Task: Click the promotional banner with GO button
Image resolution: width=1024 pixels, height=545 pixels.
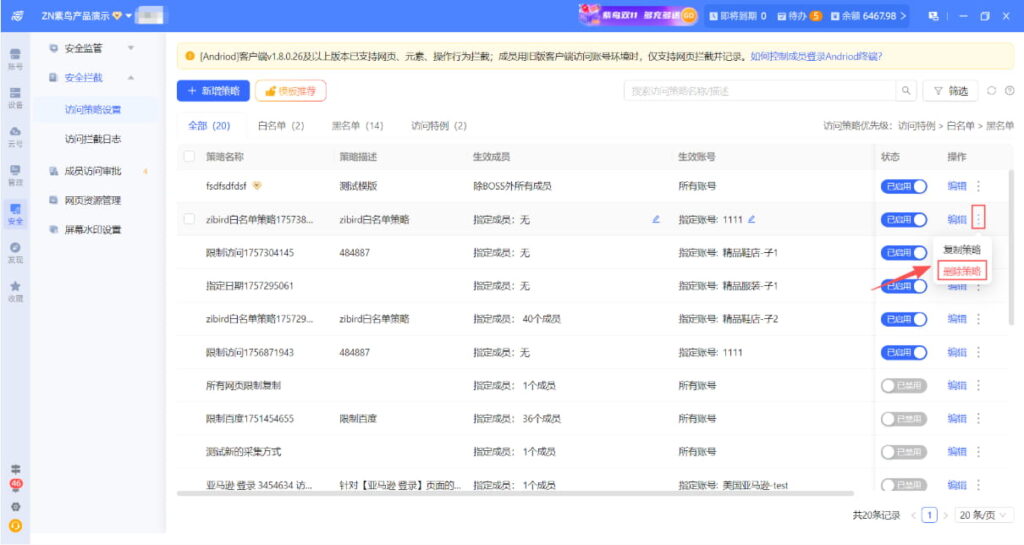Action: [x=637, y=15]
